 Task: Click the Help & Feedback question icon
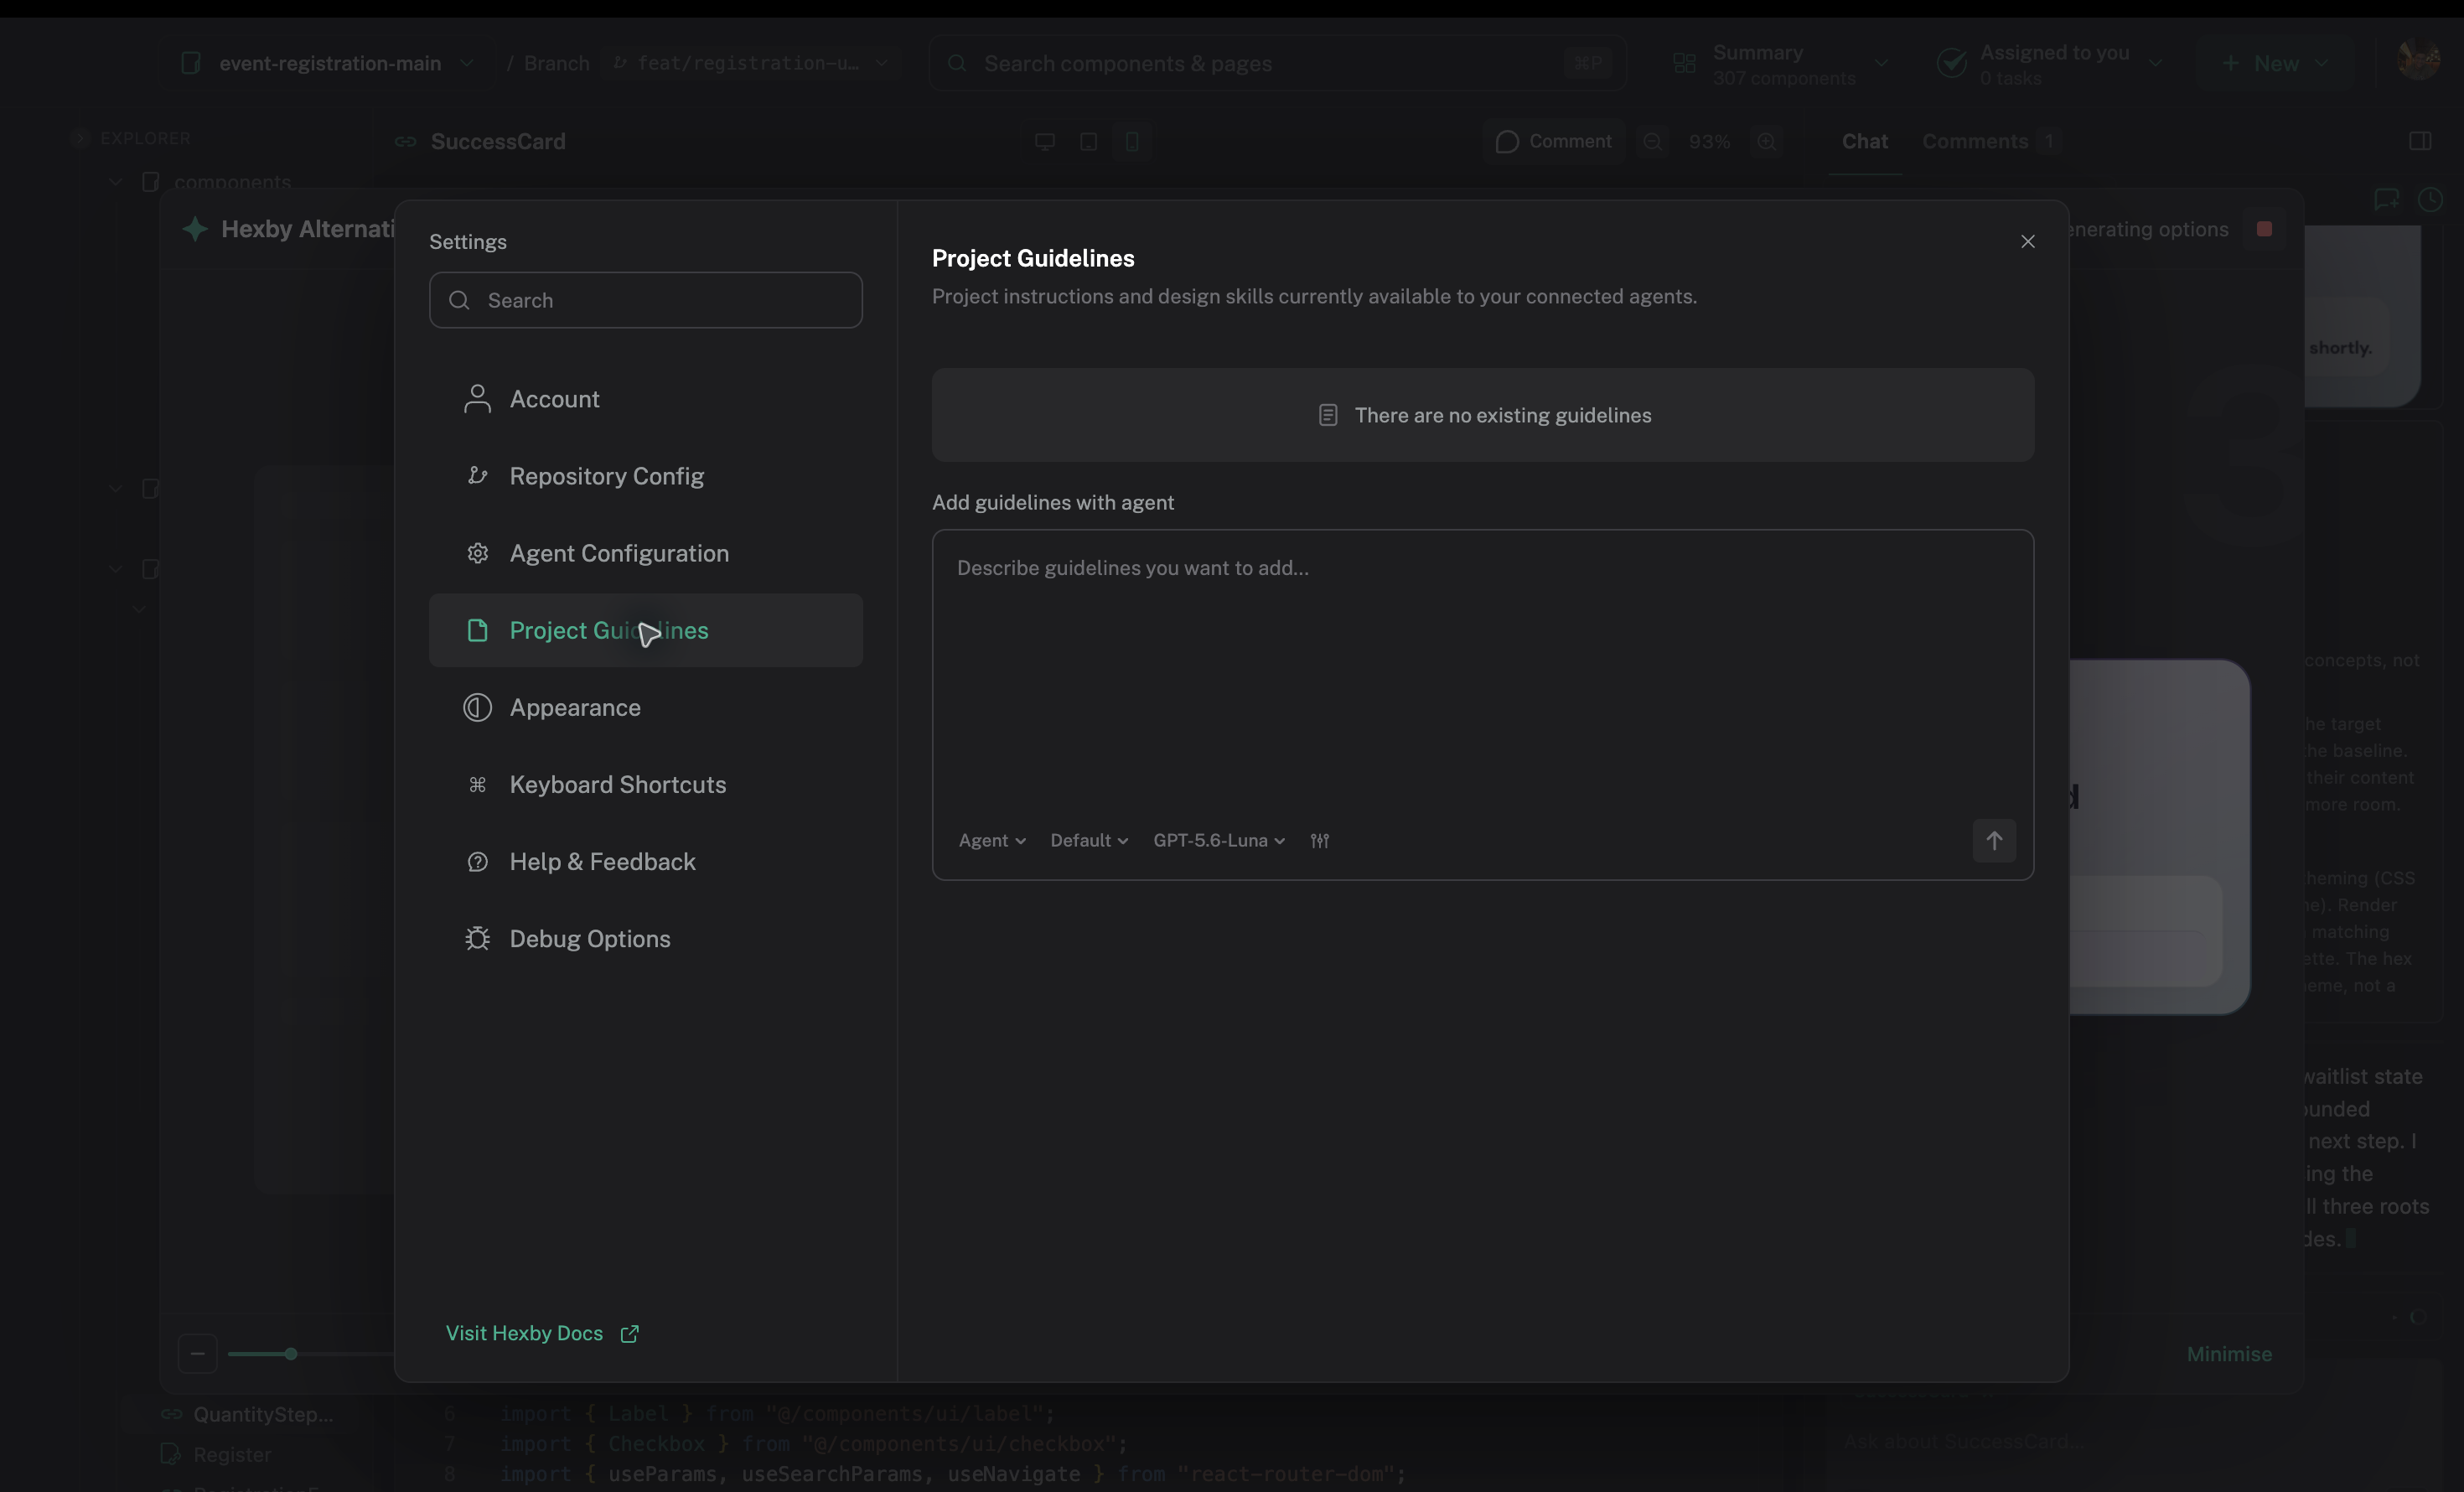click(477, 861)
